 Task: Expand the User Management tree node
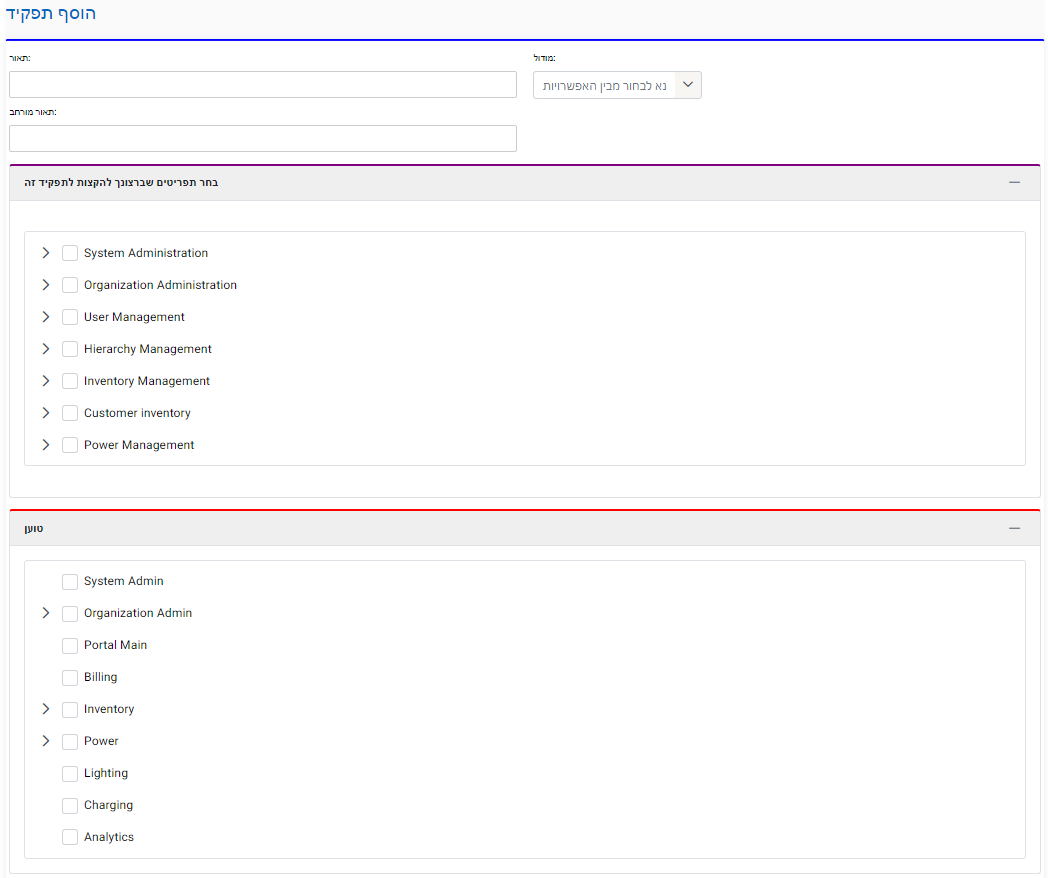[x=46, y=317]
